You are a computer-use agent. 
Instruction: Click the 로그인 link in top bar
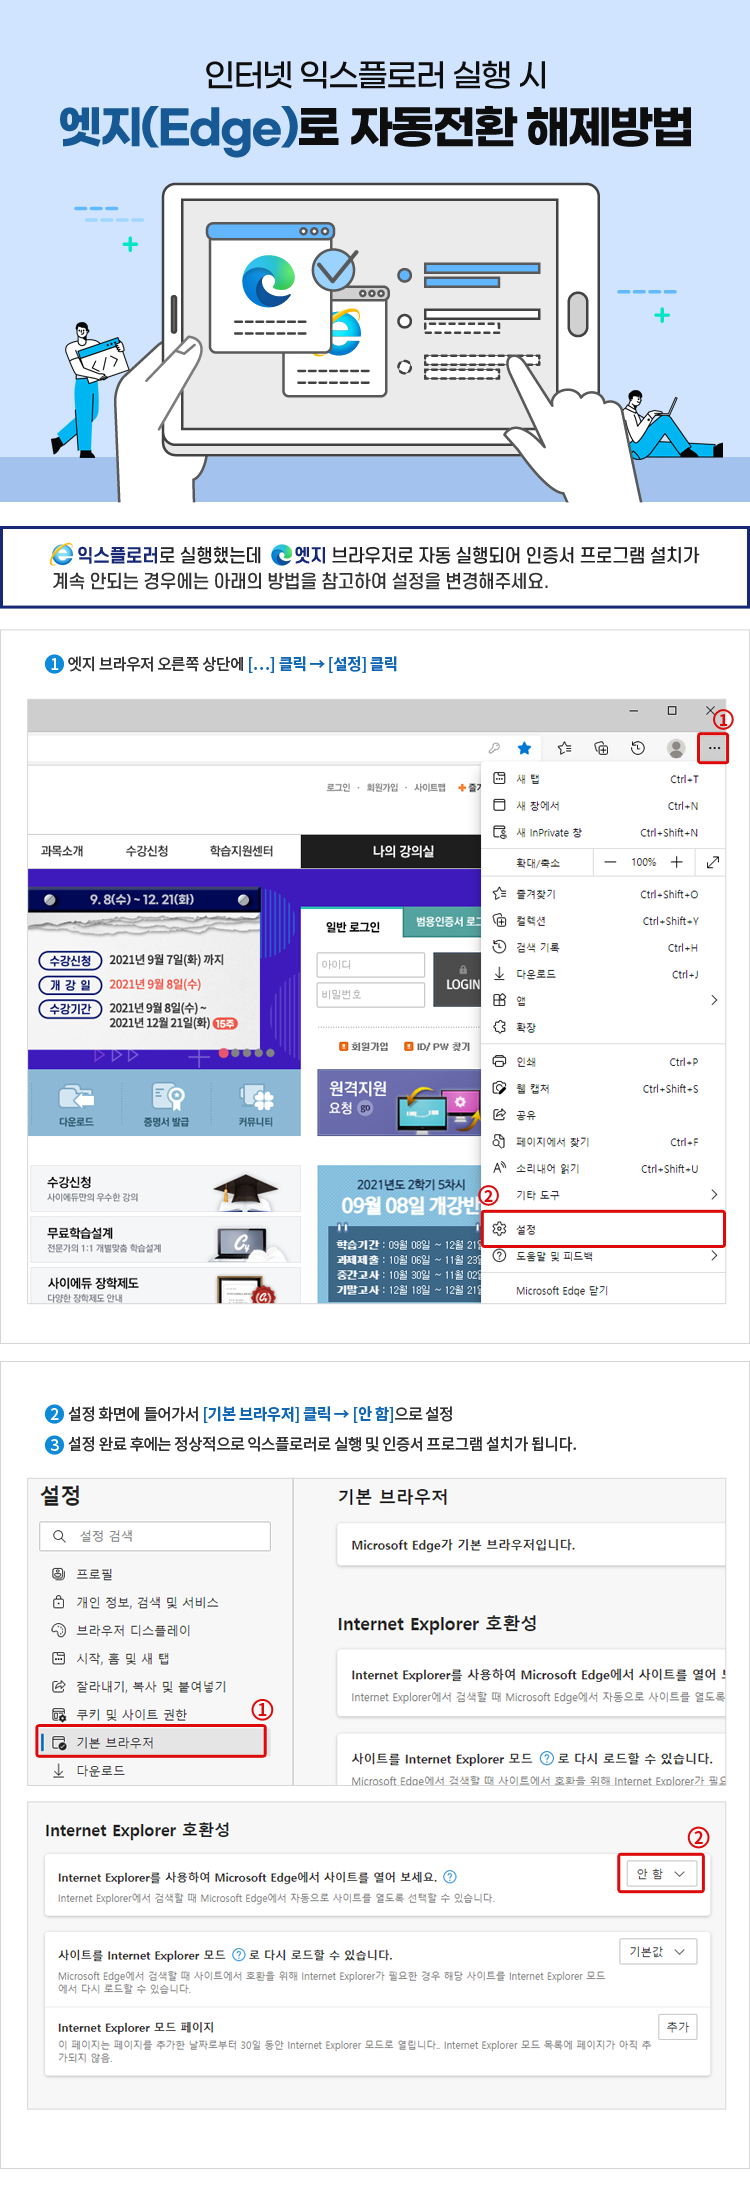338,787
